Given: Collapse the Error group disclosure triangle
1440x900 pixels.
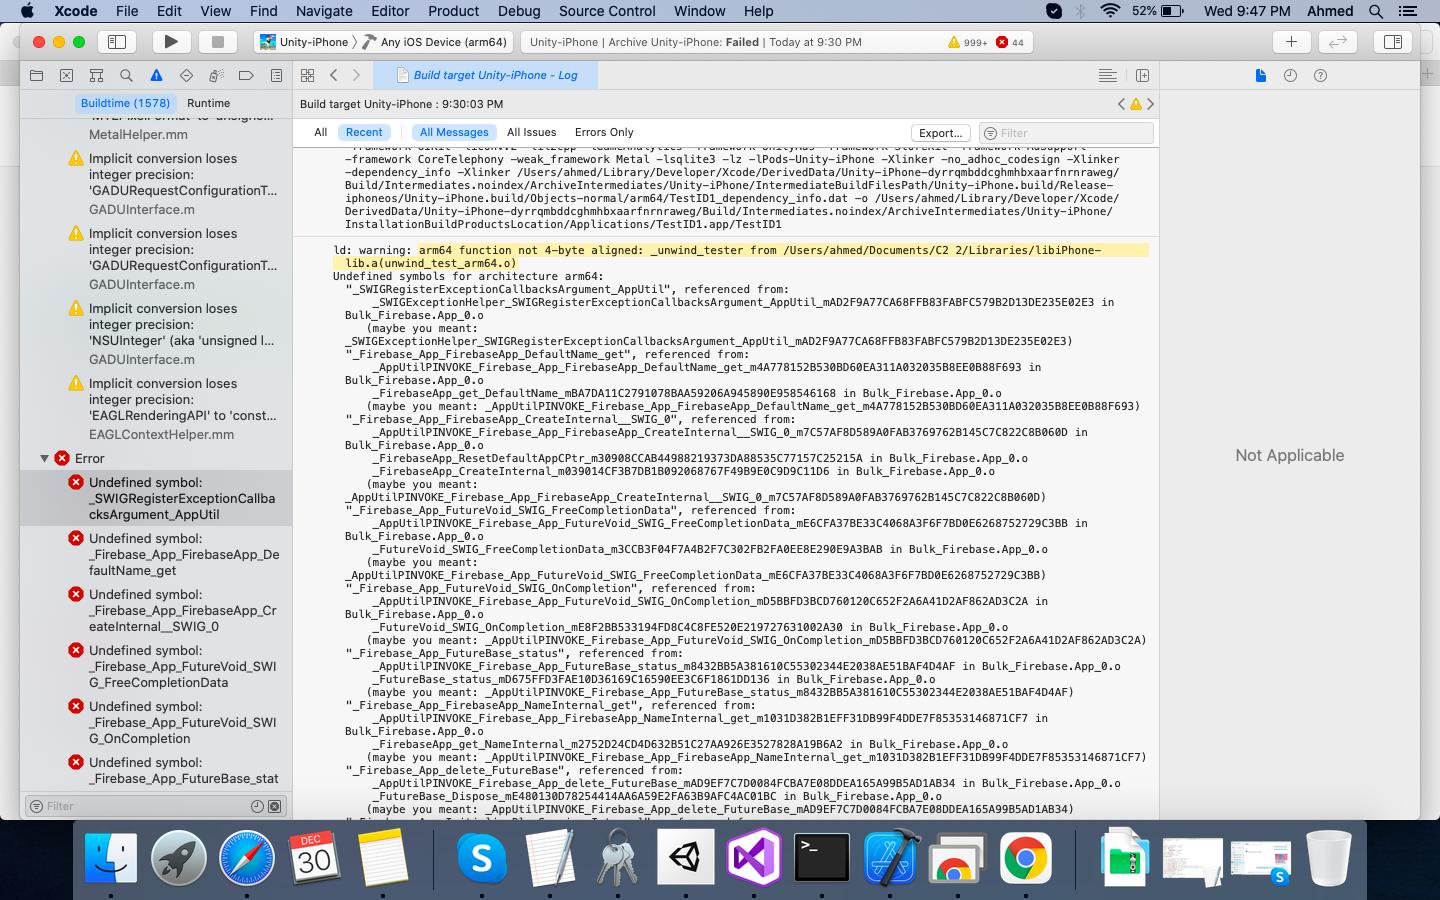Looking at the screenshot, I should 44,458.
